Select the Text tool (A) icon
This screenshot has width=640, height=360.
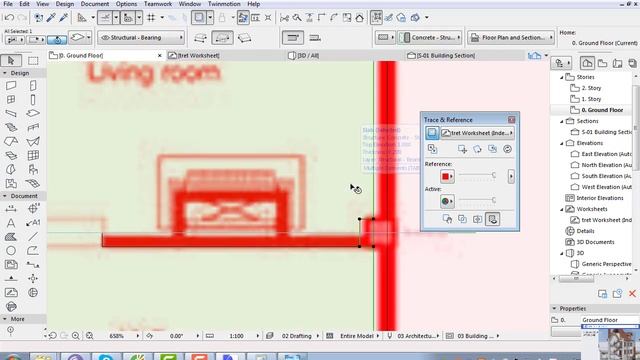11,223
